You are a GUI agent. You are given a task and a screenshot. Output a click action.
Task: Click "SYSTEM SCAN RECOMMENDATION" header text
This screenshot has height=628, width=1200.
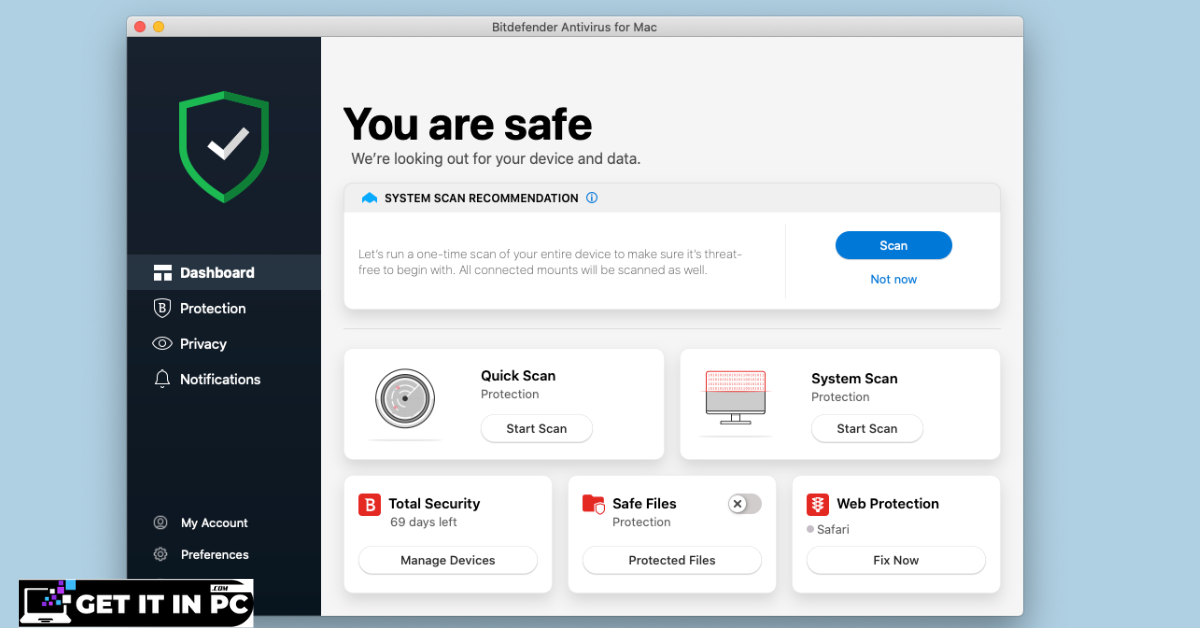tap(482, 198)
